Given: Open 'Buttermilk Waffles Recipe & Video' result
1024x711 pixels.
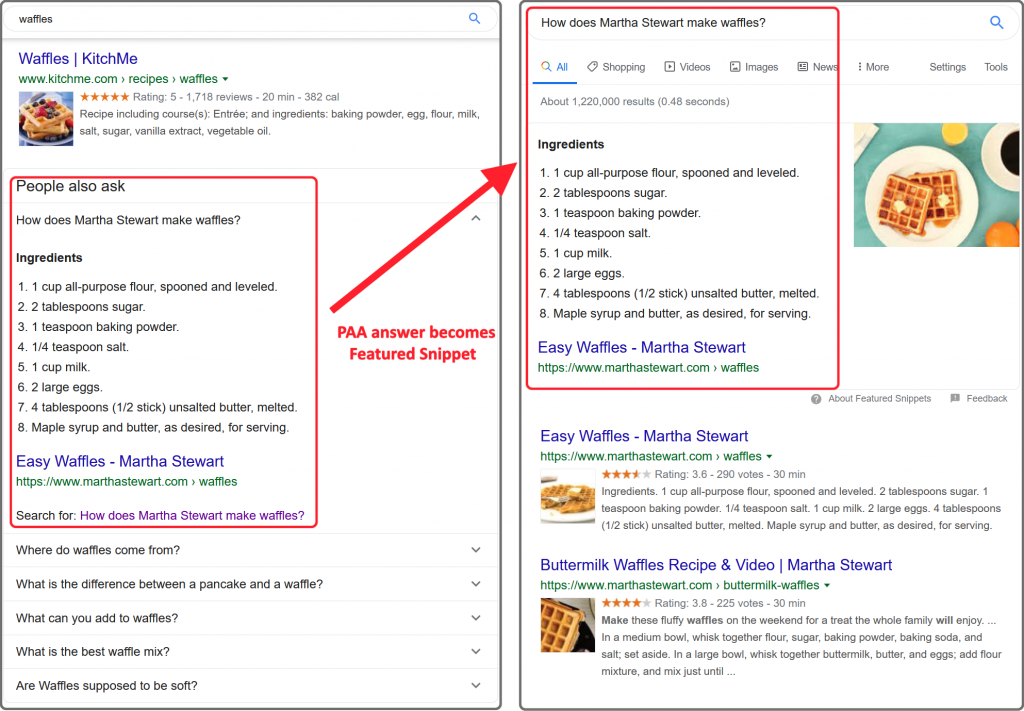Looking at the screenshot, I should [x=716, y=565].
